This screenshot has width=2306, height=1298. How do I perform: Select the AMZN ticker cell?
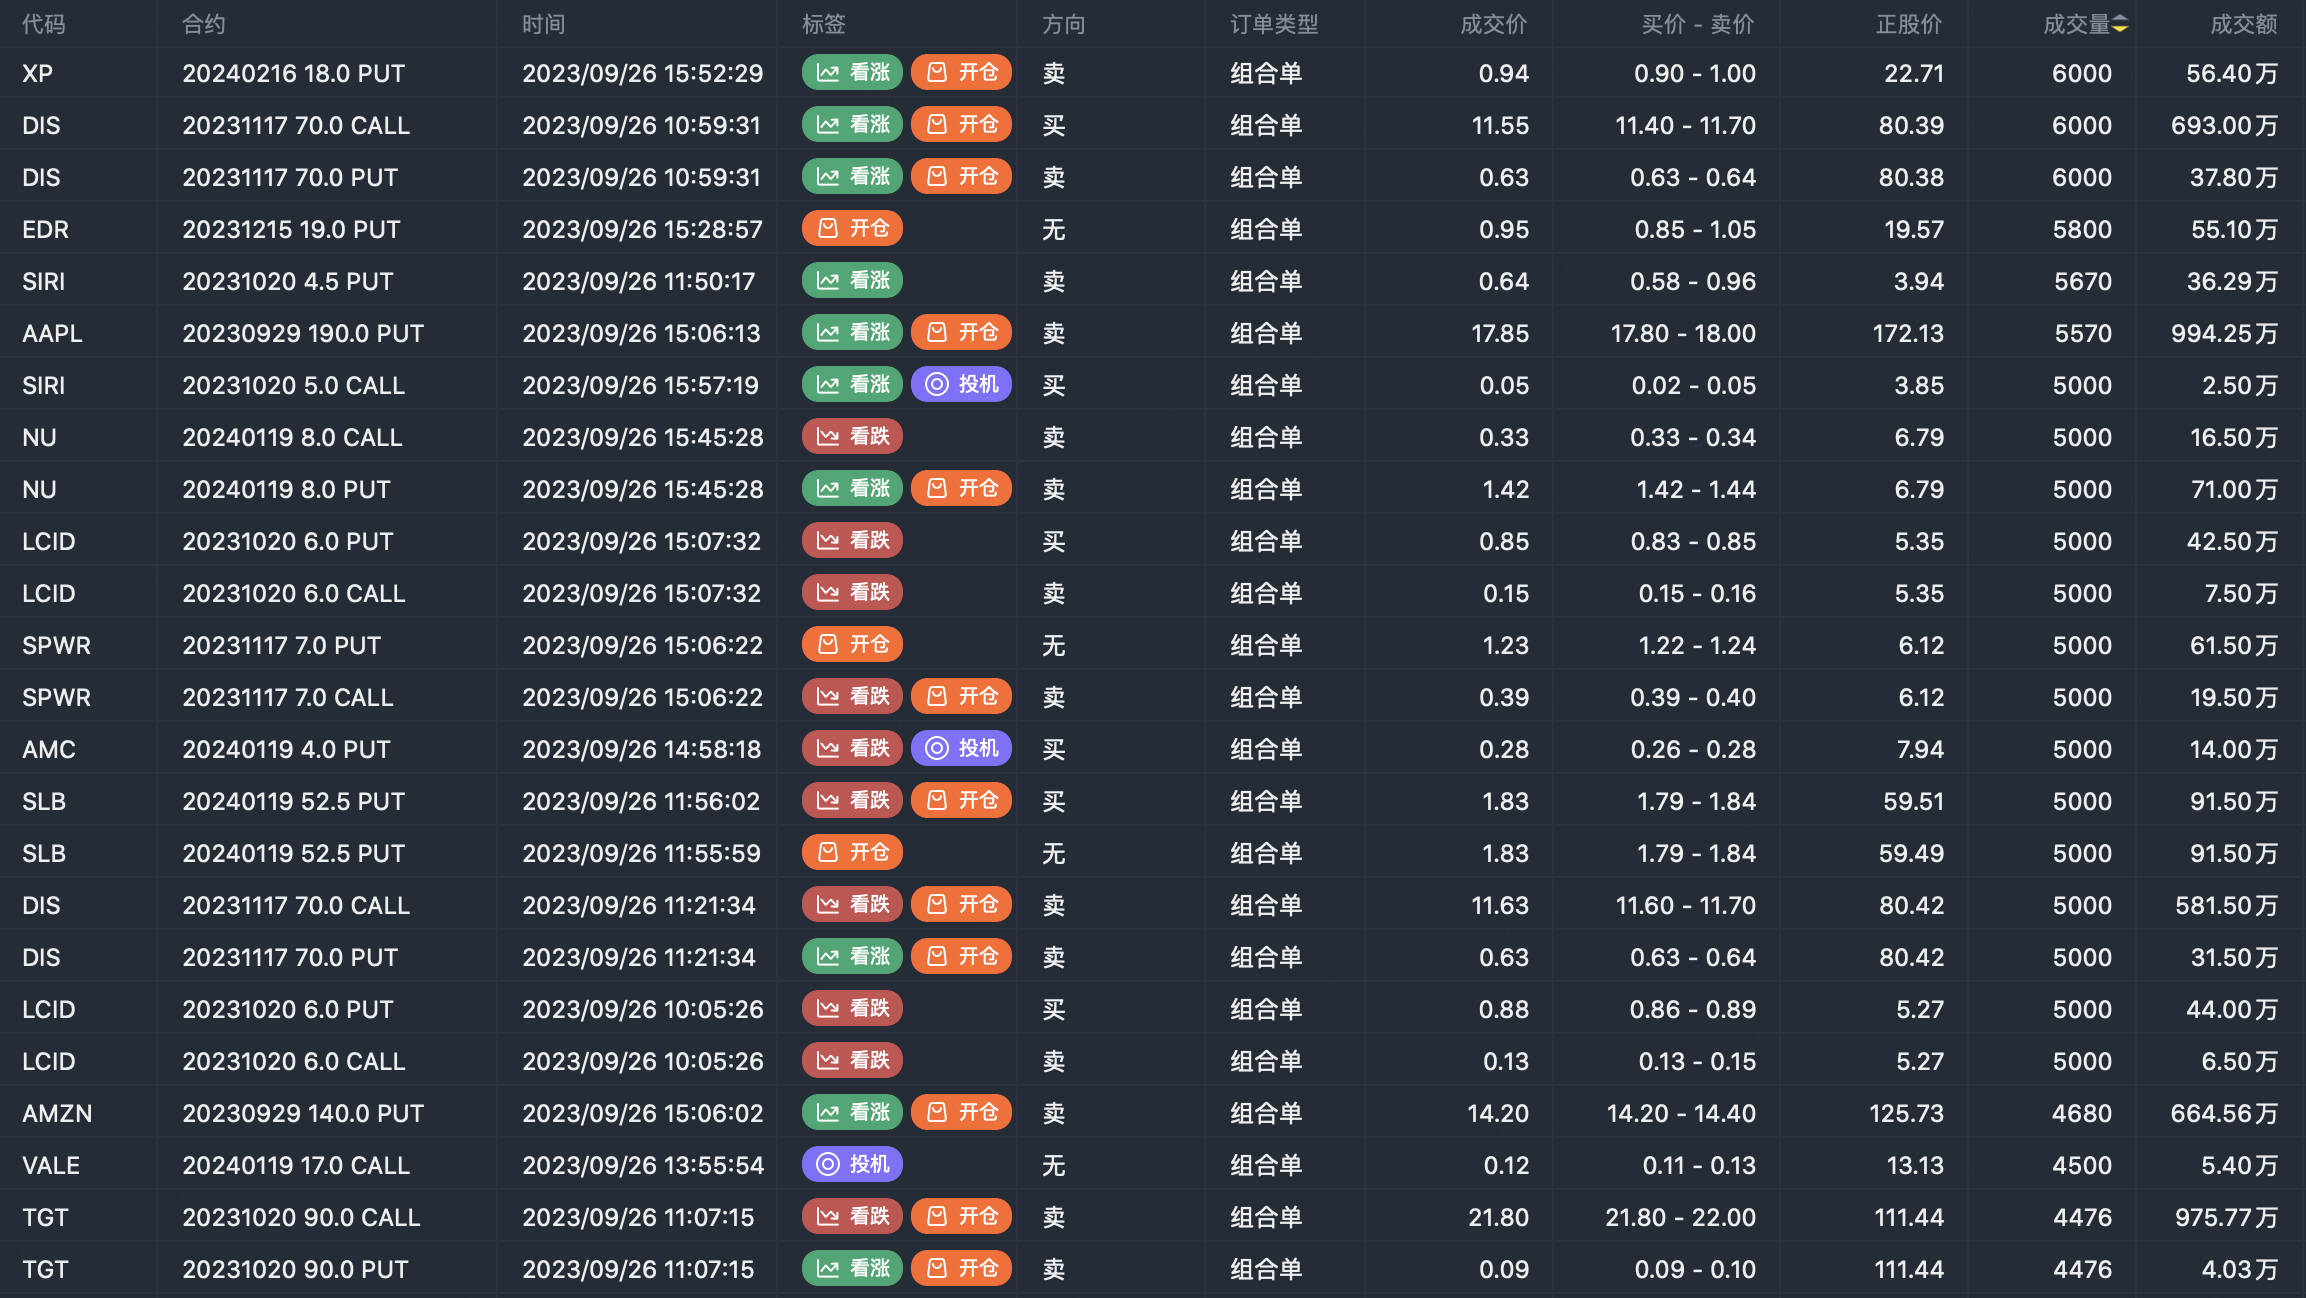point(57,1113)
